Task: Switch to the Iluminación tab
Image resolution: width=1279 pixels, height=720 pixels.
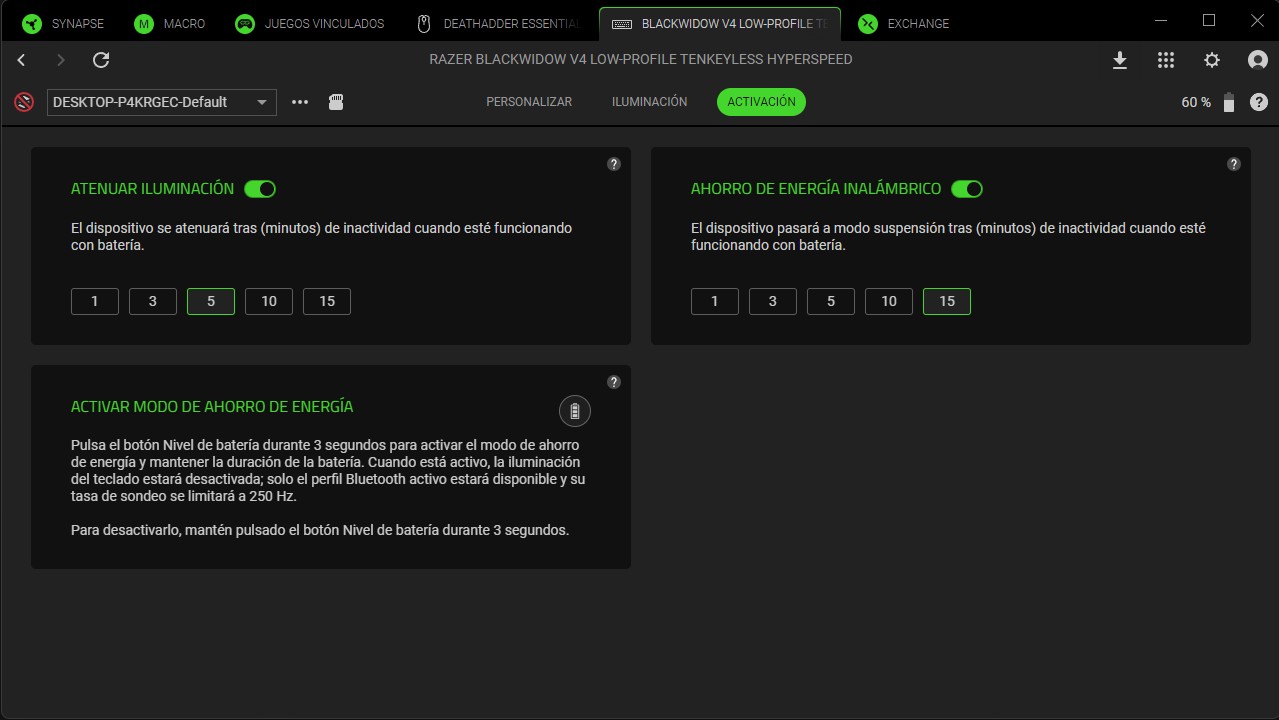Action: coord(649,102)
